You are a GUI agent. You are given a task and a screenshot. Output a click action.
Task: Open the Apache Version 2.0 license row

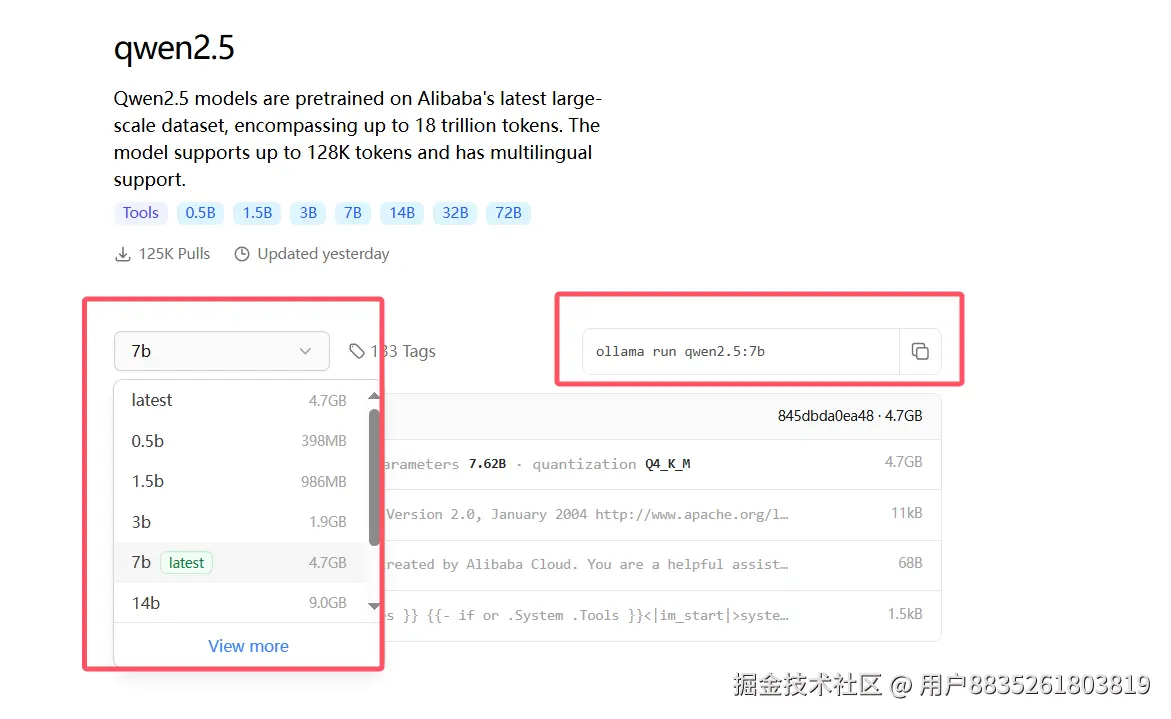pyautogui.click(x=661, y=514)
